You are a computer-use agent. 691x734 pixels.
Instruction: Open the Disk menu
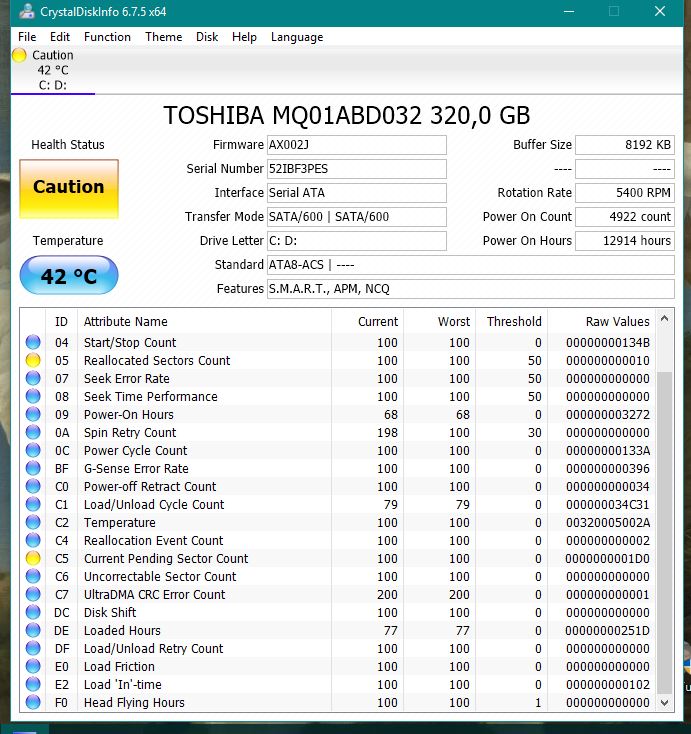[x=207, y=37]
